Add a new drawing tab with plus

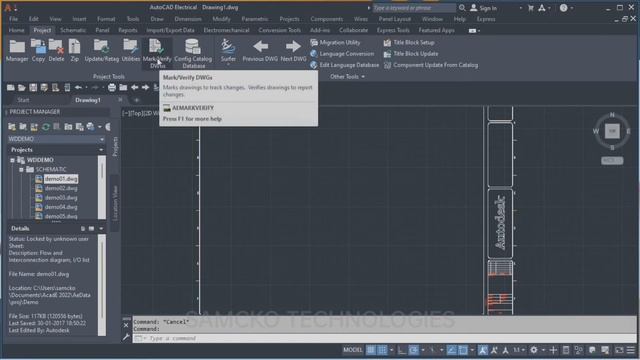[137, 100]
